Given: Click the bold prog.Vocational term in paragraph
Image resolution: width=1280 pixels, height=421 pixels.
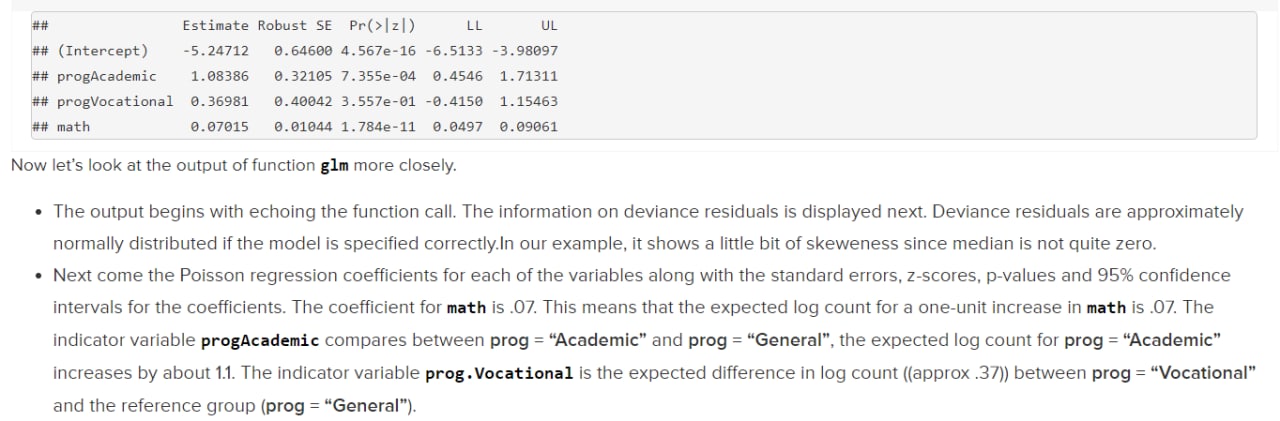Looking at the screenshot, I should [499, 373].
